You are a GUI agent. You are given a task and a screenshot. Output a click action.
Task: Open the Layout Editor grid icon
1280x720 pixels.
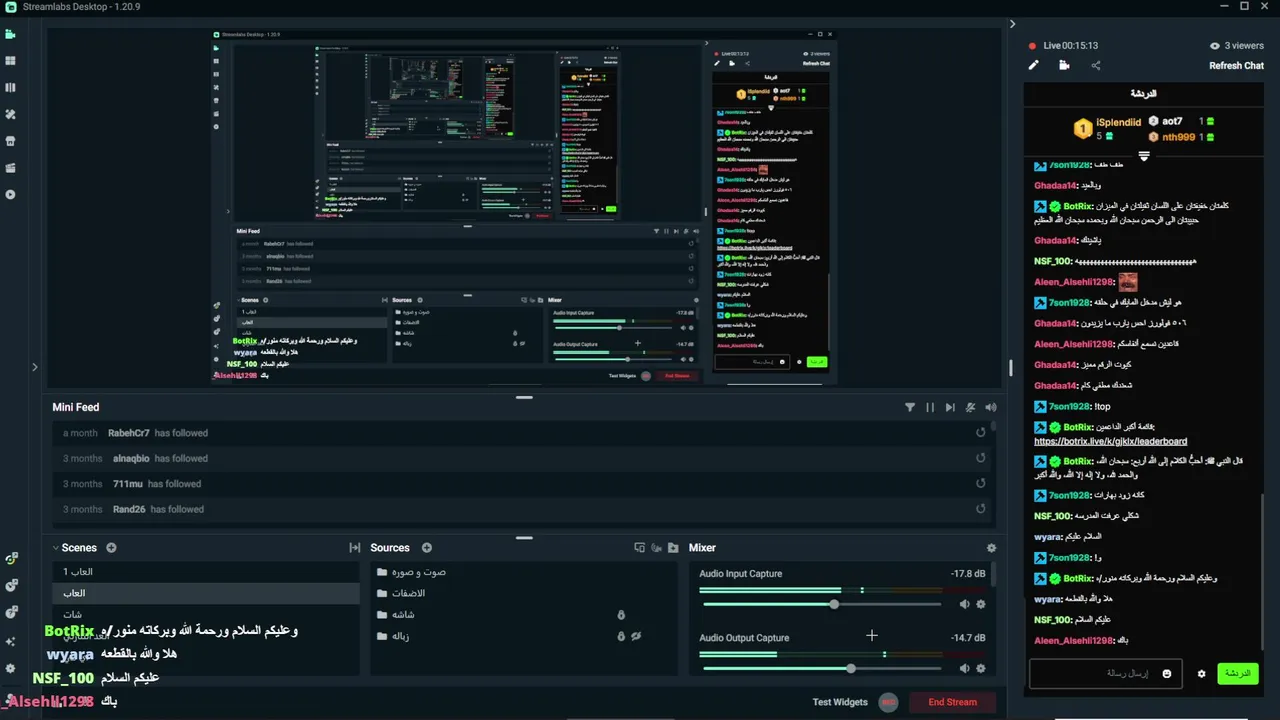pyautogui.click(x=11, y=61)
